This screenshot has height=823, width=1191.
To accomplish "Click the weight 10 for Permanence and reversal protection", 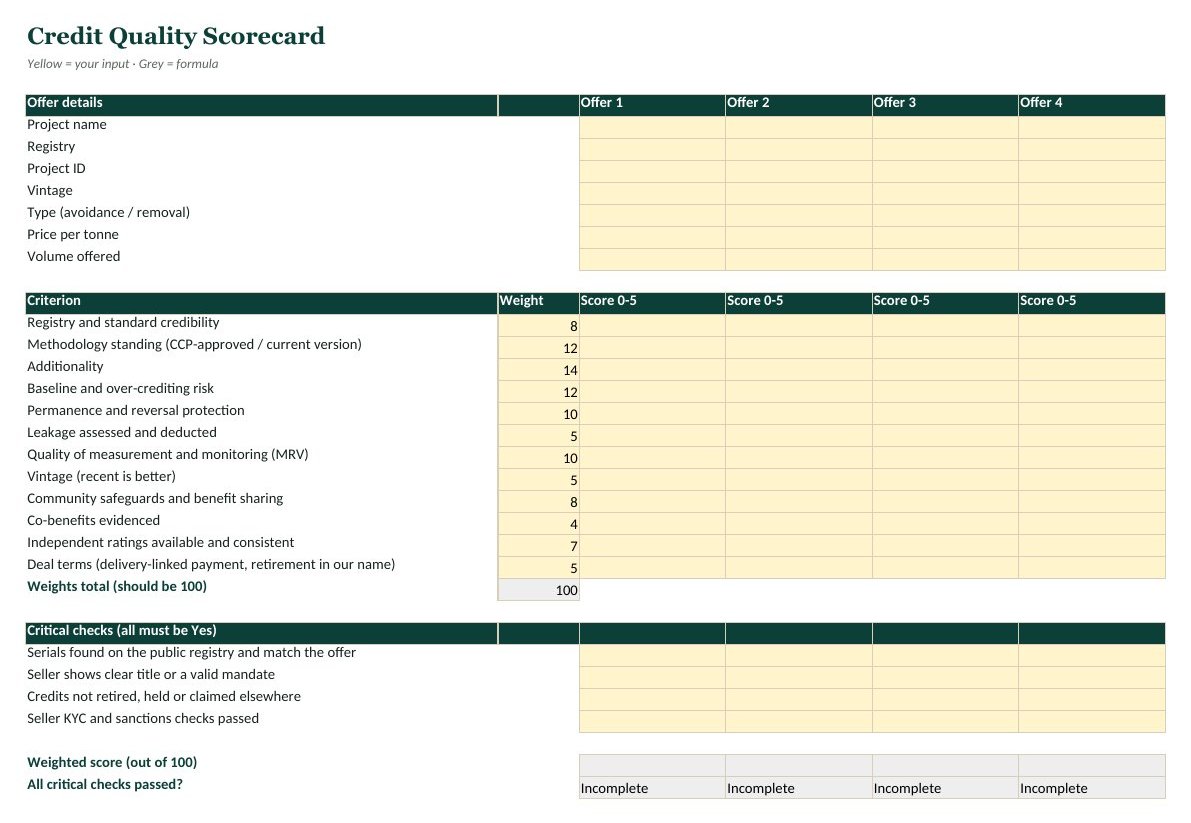I will (539, 414).
